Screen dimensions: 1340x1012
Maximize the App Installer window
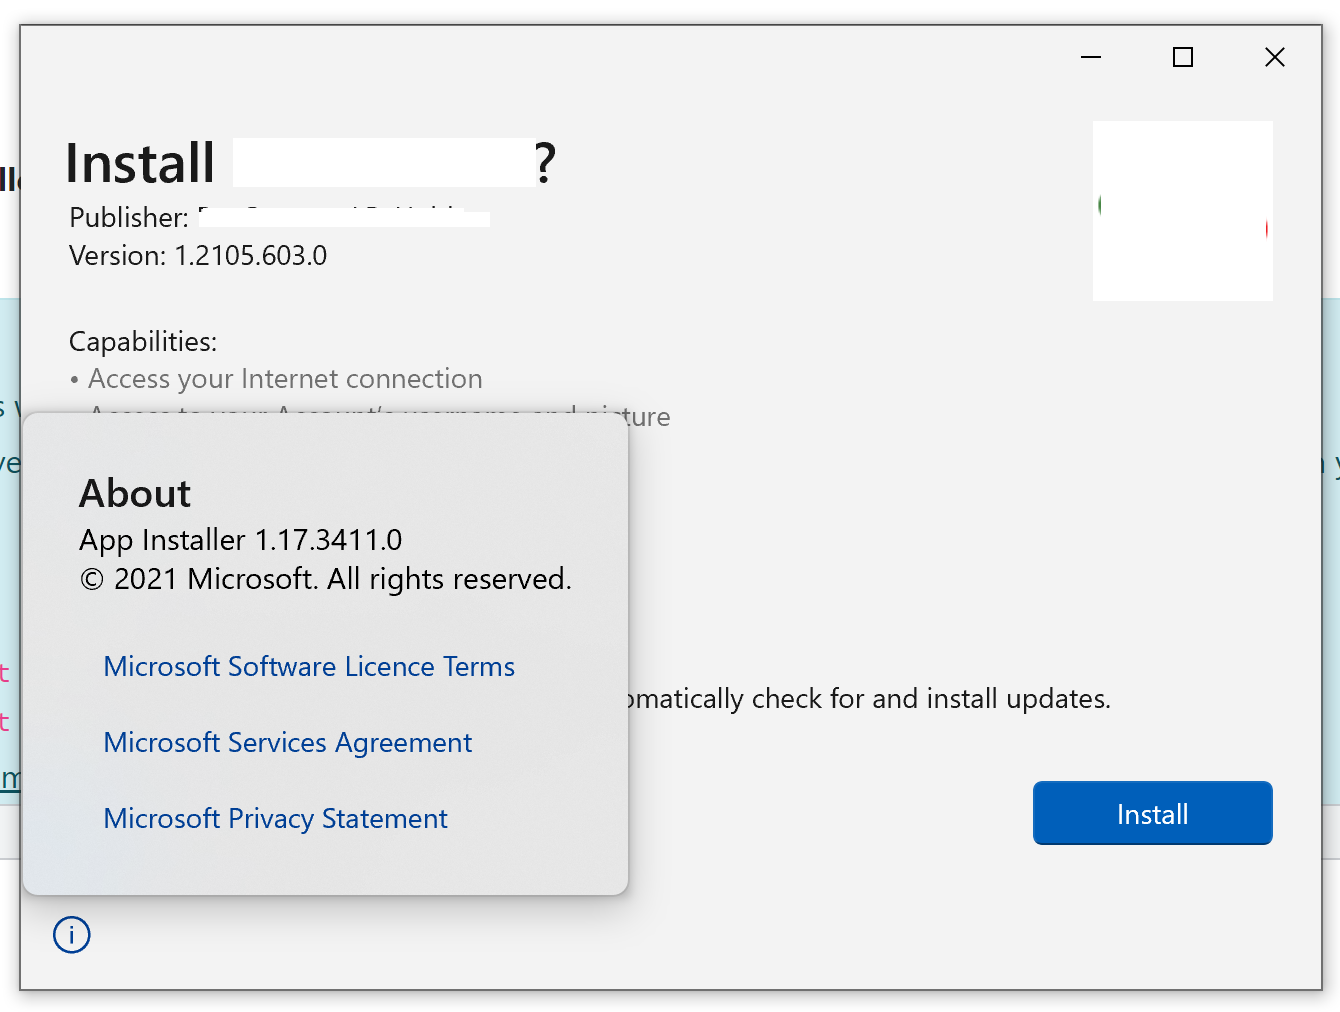pos(1183,57)
